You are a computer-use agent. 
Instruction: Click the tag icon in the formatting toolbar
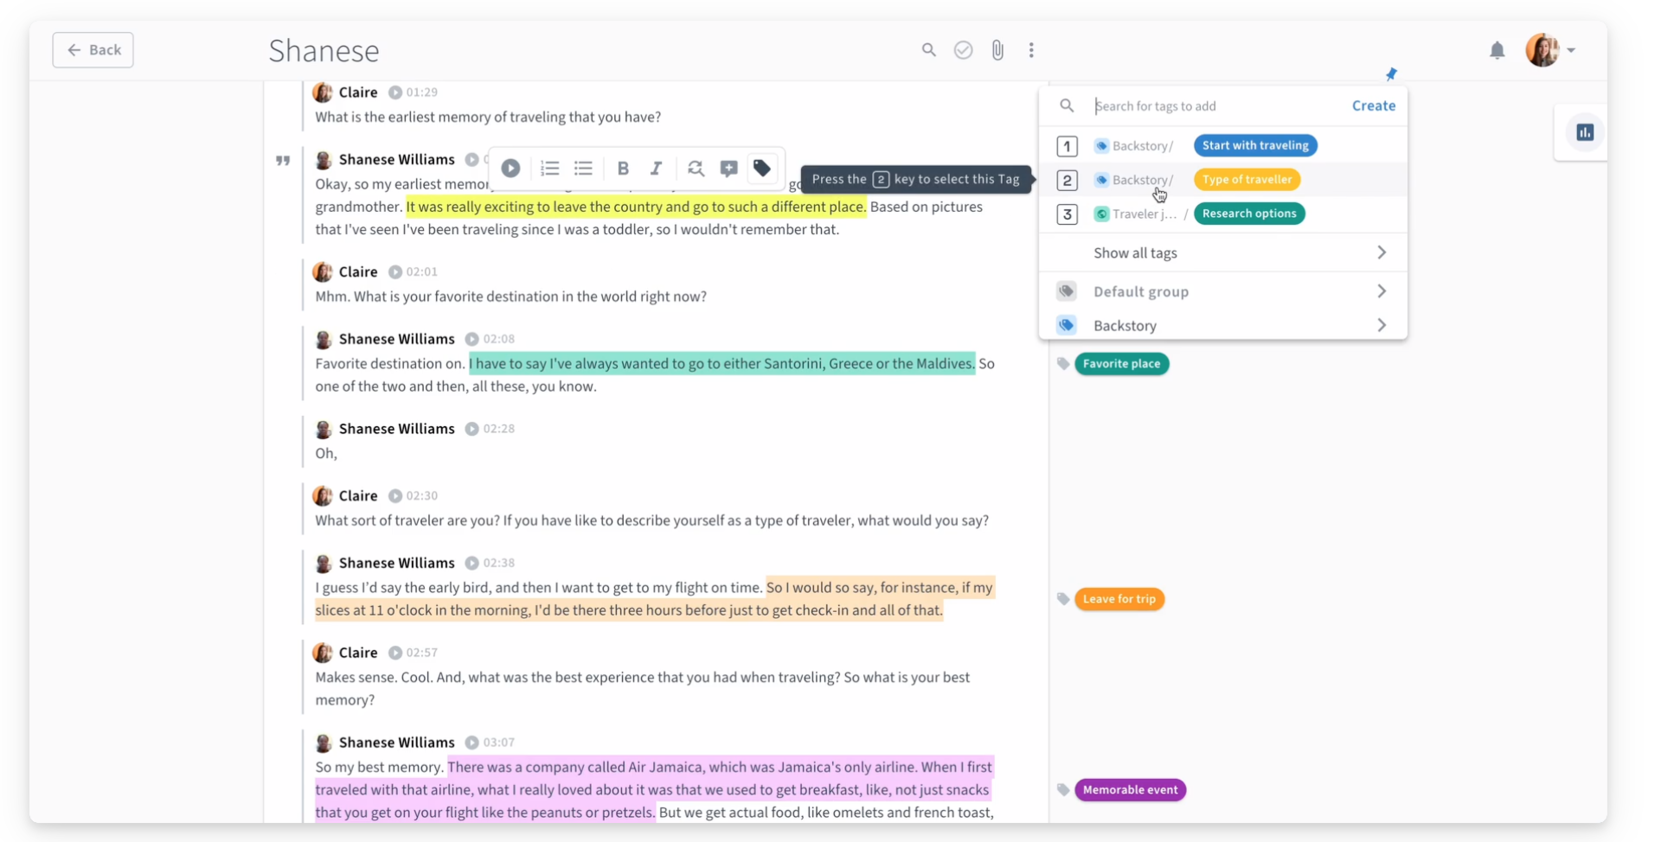[762, 168]
